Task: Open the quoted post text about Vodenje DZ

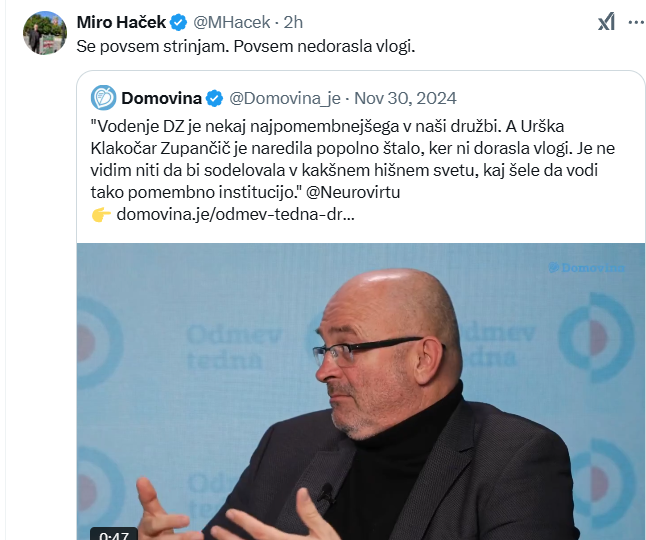Action: click(x=353, y=159)
